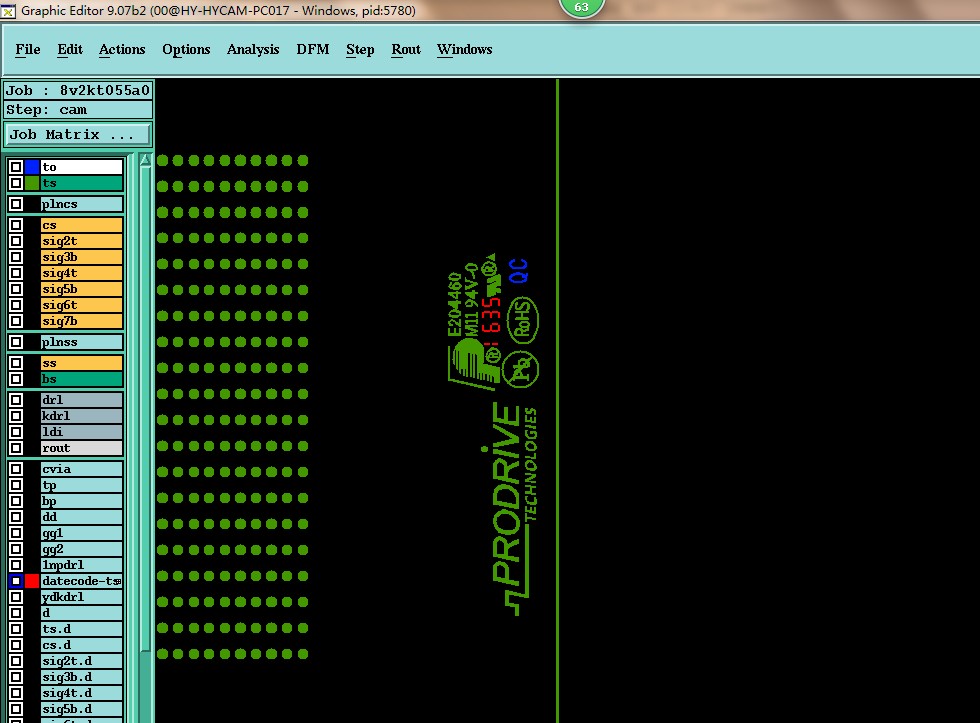Select the 'sig7b' layer row
The height and width of the screenshot is (723, 980).
coord(81,321)
